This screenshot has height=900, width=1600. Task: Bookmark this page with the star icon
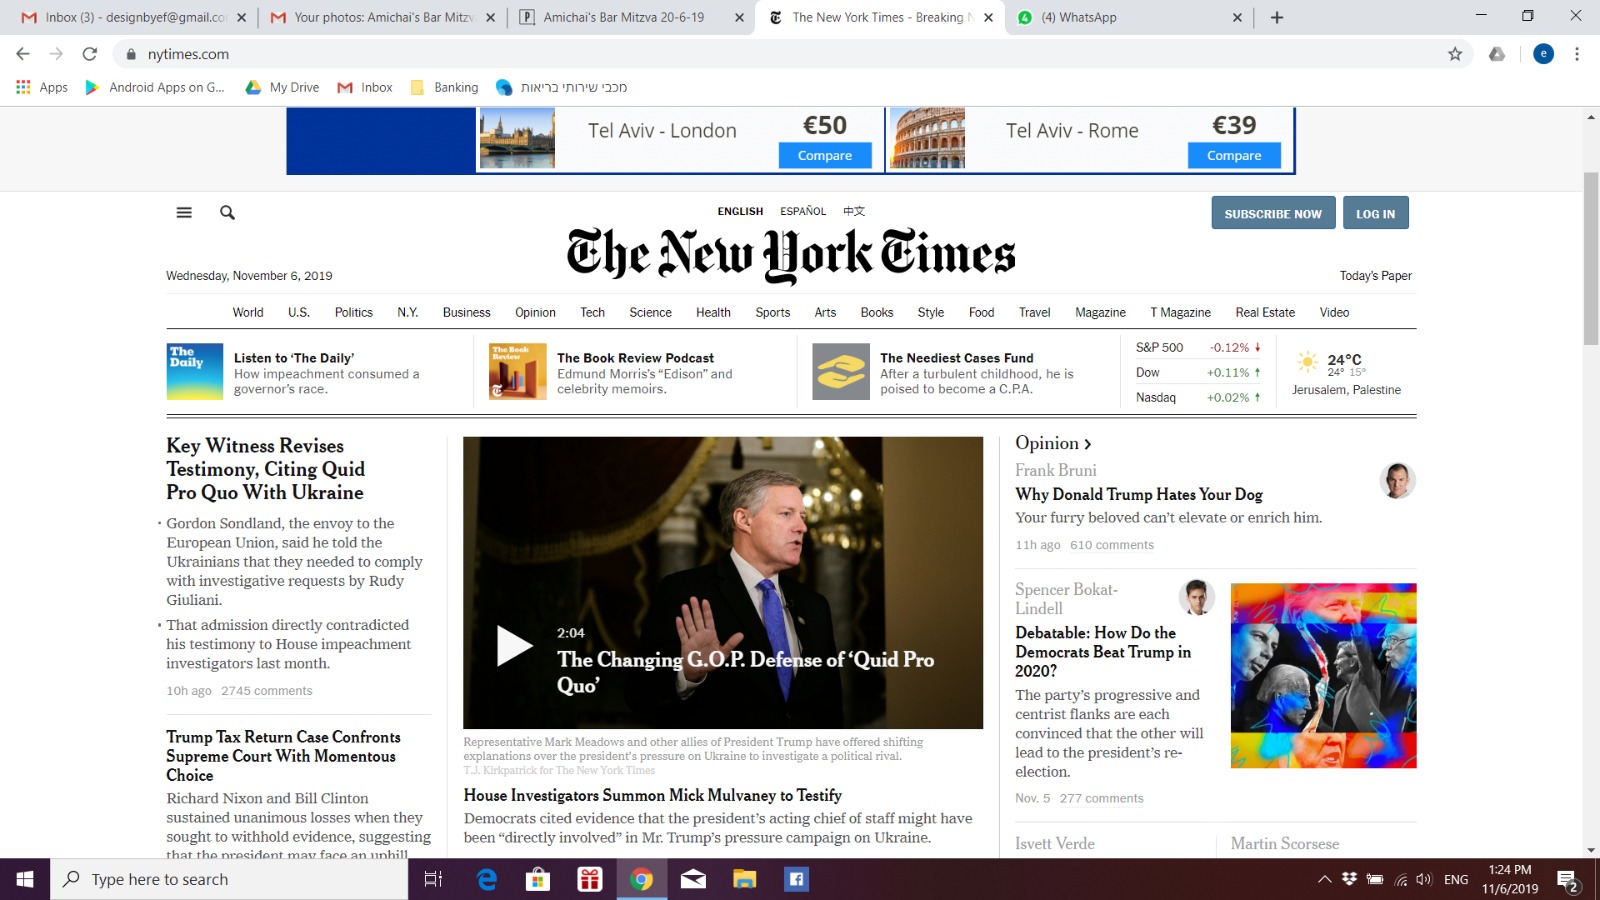point(1455,54)
